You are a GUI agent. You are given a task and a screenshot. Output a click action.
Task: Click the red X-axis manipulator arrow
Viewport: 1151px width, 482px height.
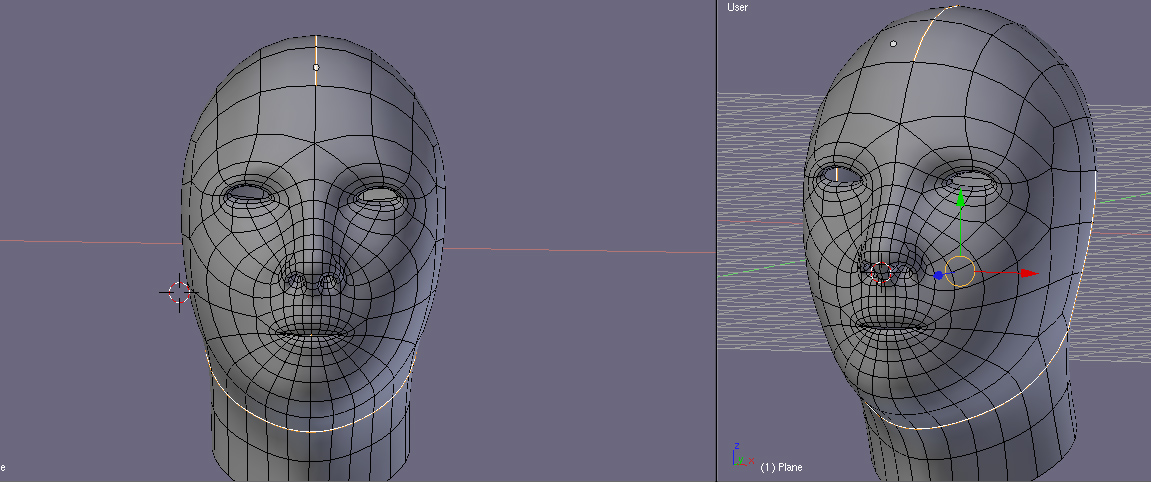[x=1027, y=273]
